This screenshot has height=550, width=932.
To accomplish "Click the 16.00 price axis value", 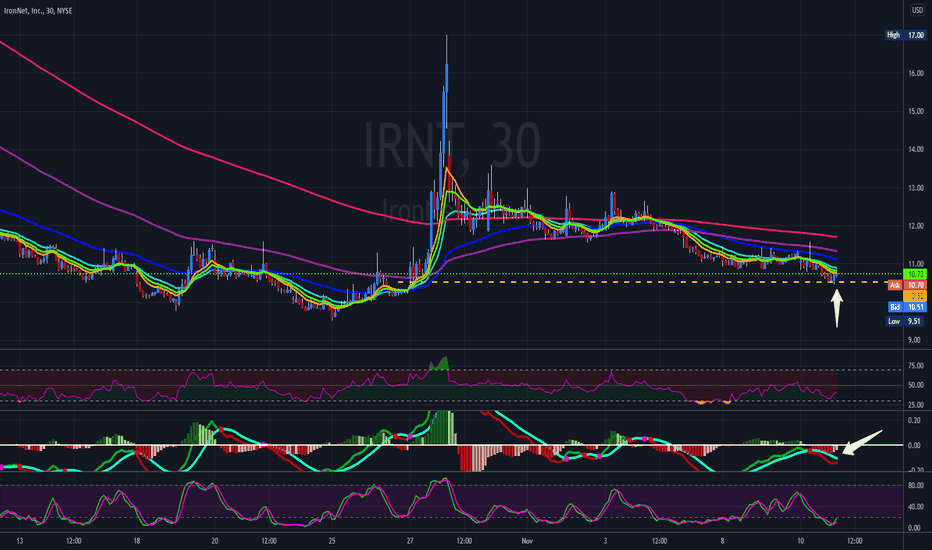I will [916, 73].
